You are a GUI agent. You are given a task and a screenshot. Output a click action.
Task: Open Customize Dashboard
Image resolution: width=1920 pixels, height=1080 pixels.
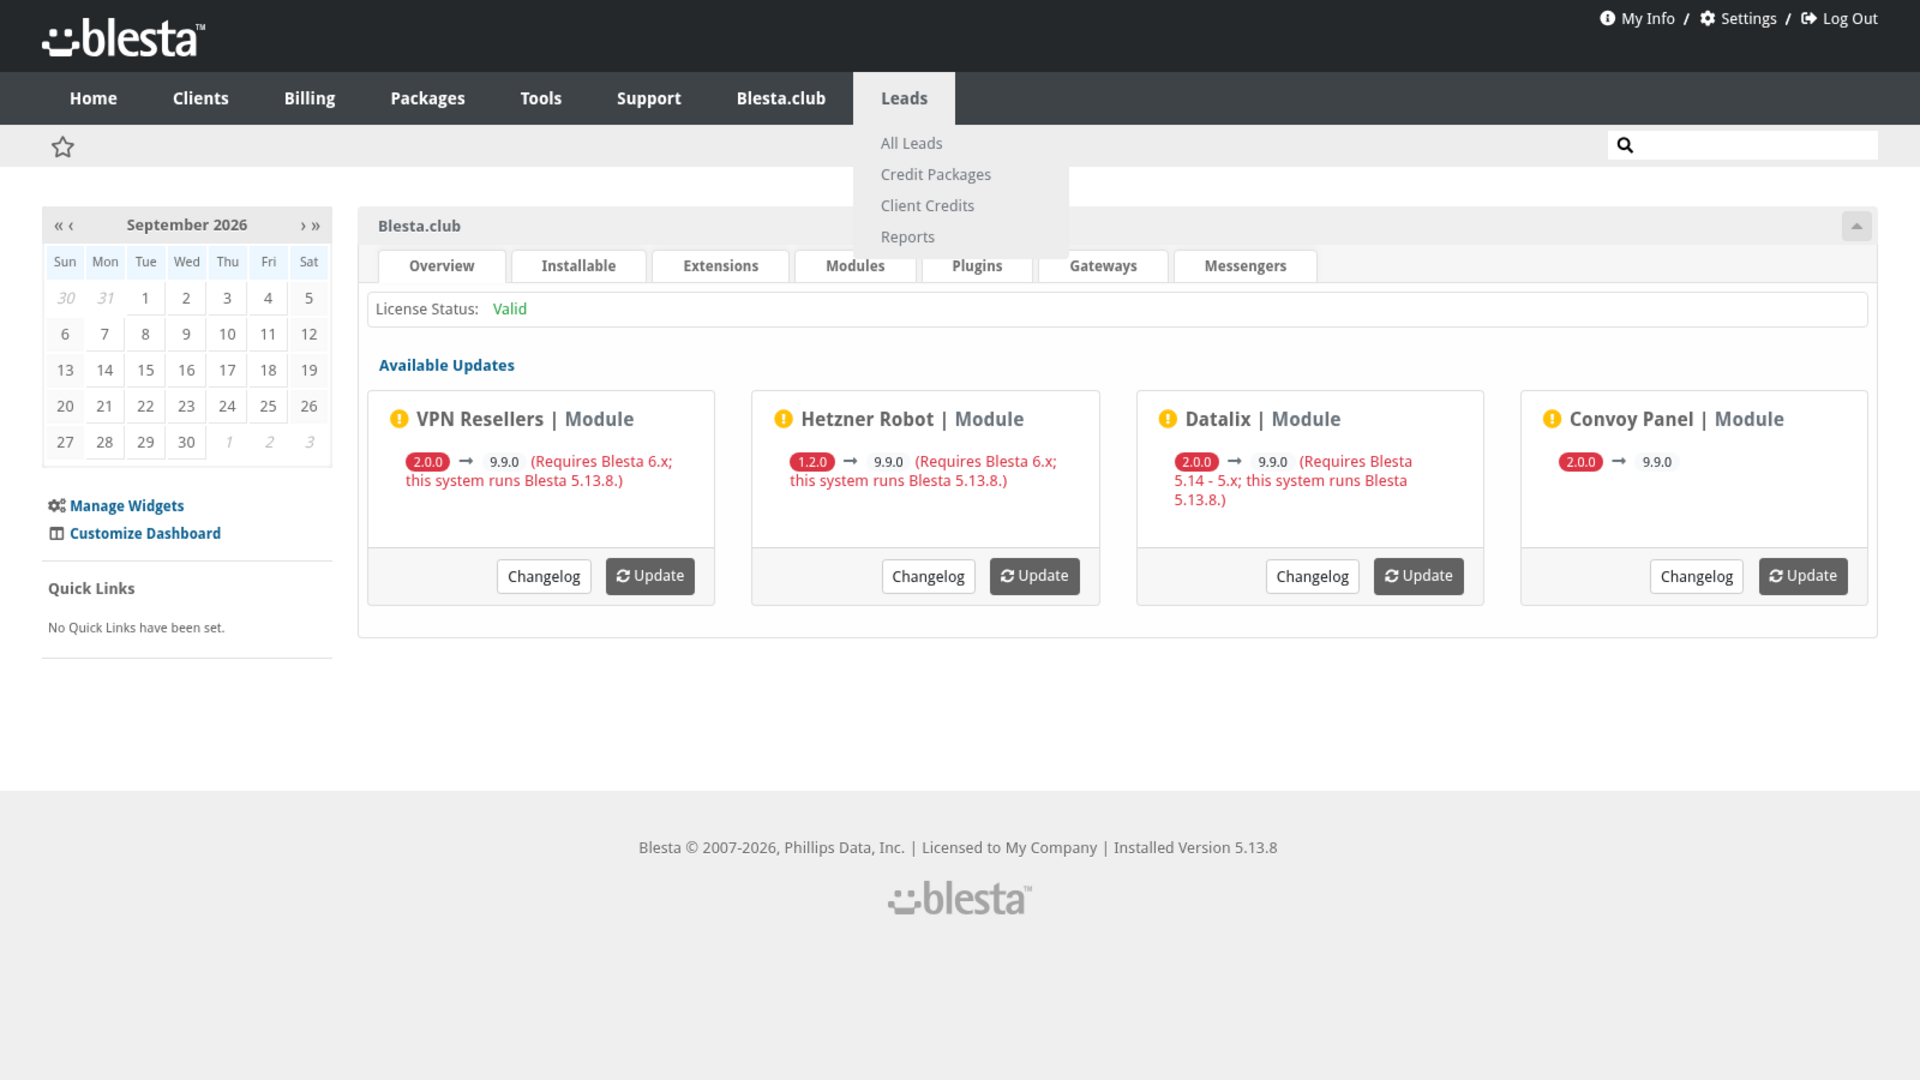[x=144, y=534]
